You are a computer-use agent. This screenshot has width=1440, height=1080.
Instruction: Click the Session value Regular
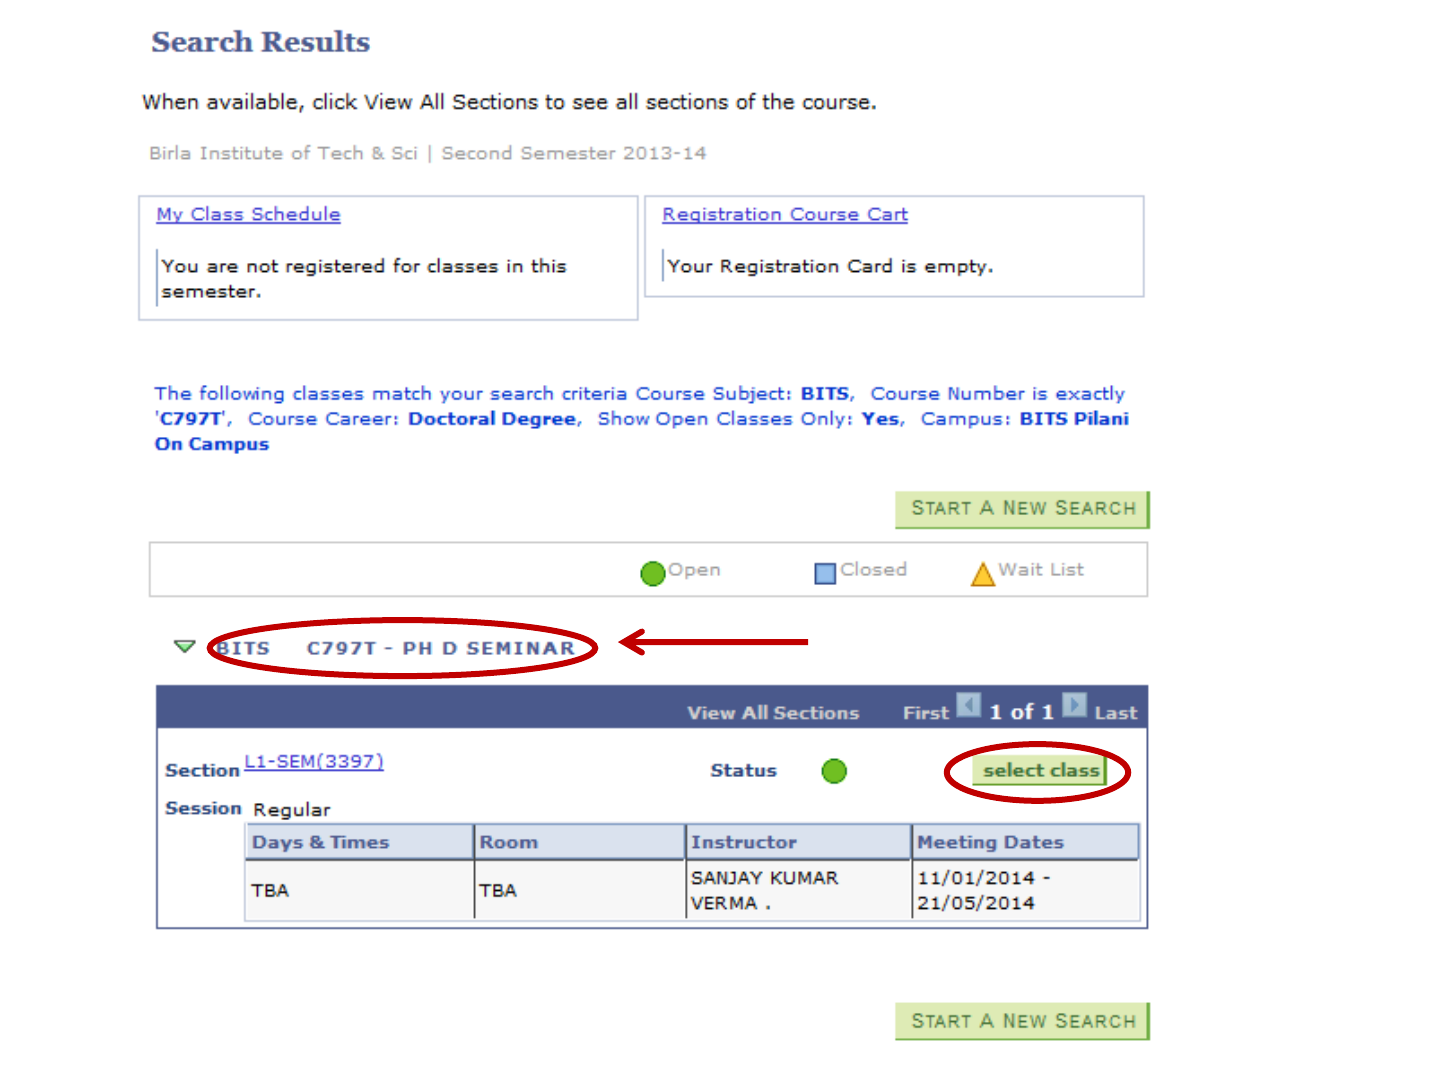point(292,809)
